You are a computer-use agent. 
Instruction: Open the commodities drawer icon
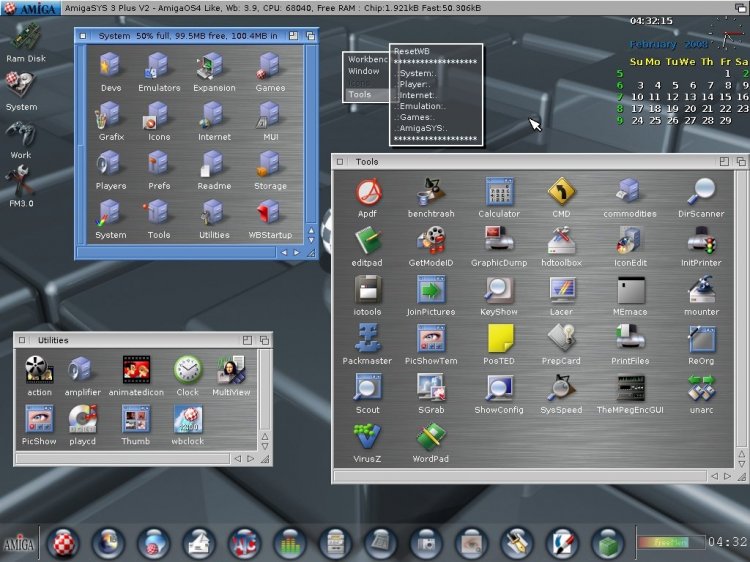629,192
